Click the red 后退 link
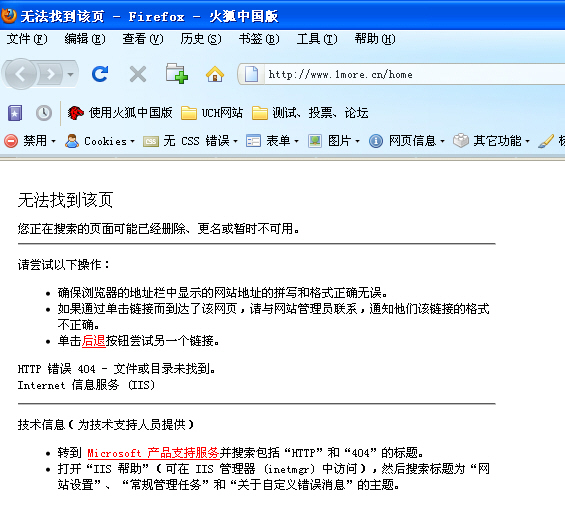Image resolution: width=565 pixels, height=527 pixels. point(93,341)
